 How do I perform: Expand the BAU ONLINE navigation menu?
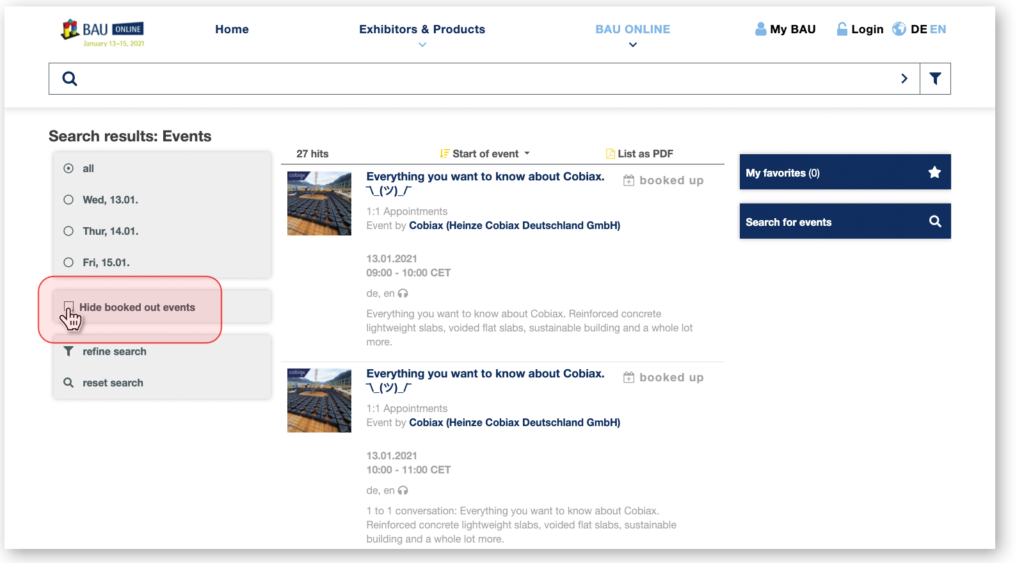click(x=632, y=30)
